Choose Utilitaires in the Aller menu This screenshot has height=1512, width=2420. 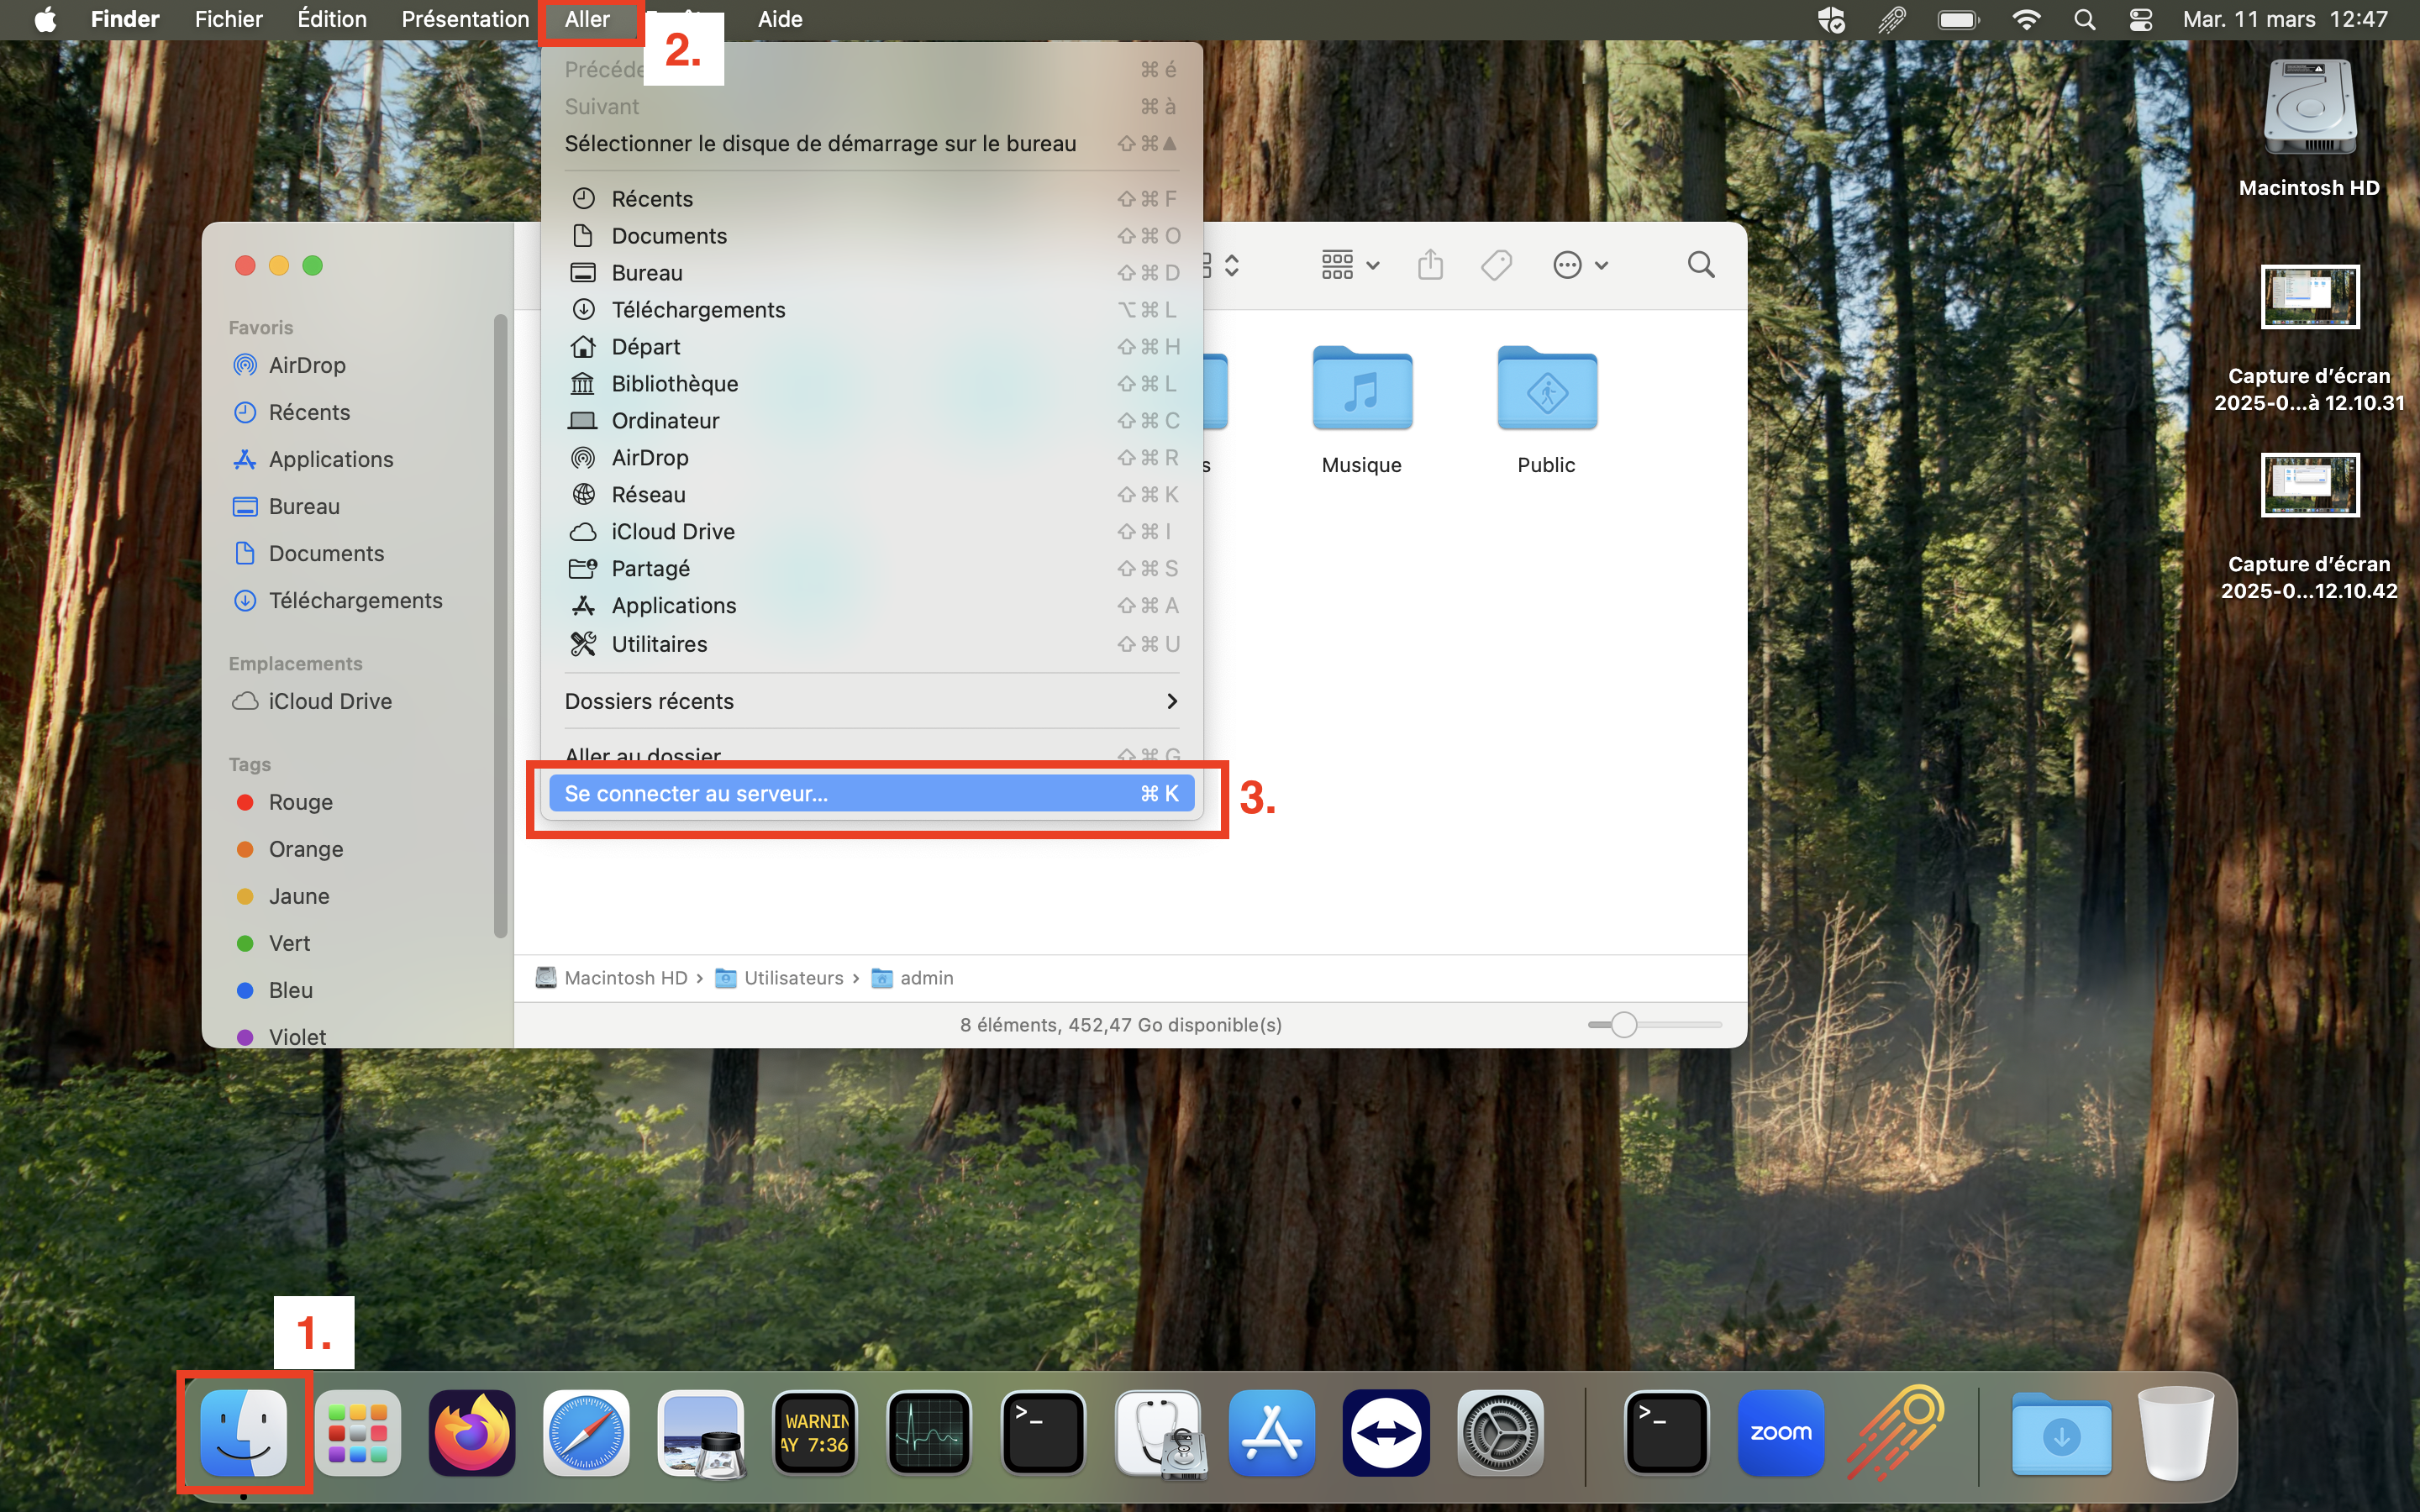pyautogui.click(x=659, y=644)
